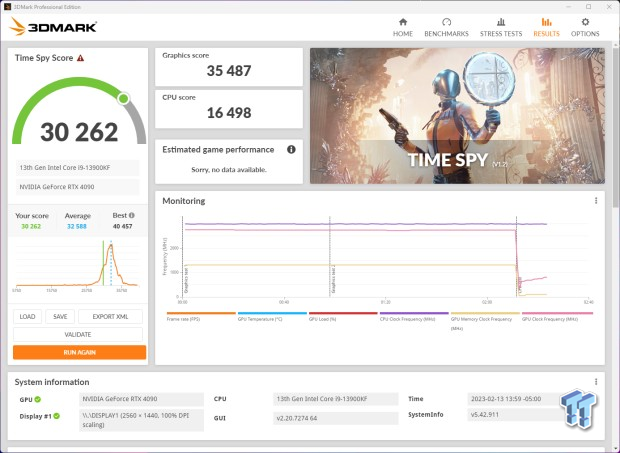Toggle the GPU Clock Frequency legend
The image size is (620, 453).
[557, 317]
